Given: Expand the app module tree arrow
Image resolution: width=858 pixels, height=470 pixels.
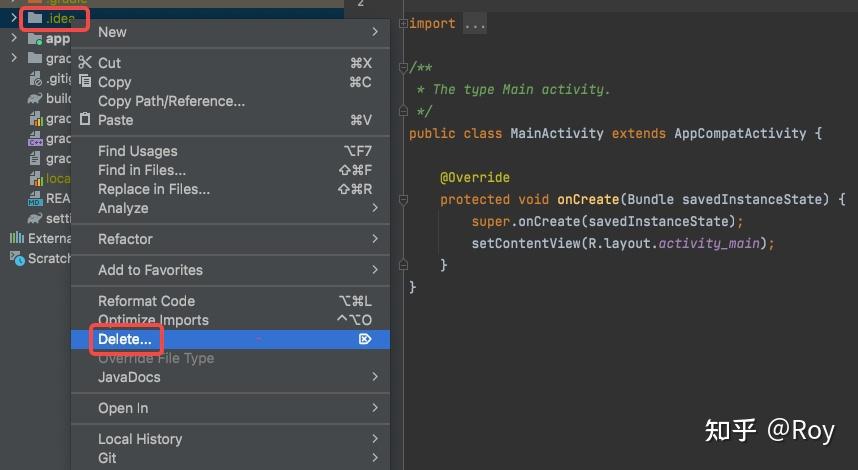Looking at the screenshot, I should (x=14, y=39).
